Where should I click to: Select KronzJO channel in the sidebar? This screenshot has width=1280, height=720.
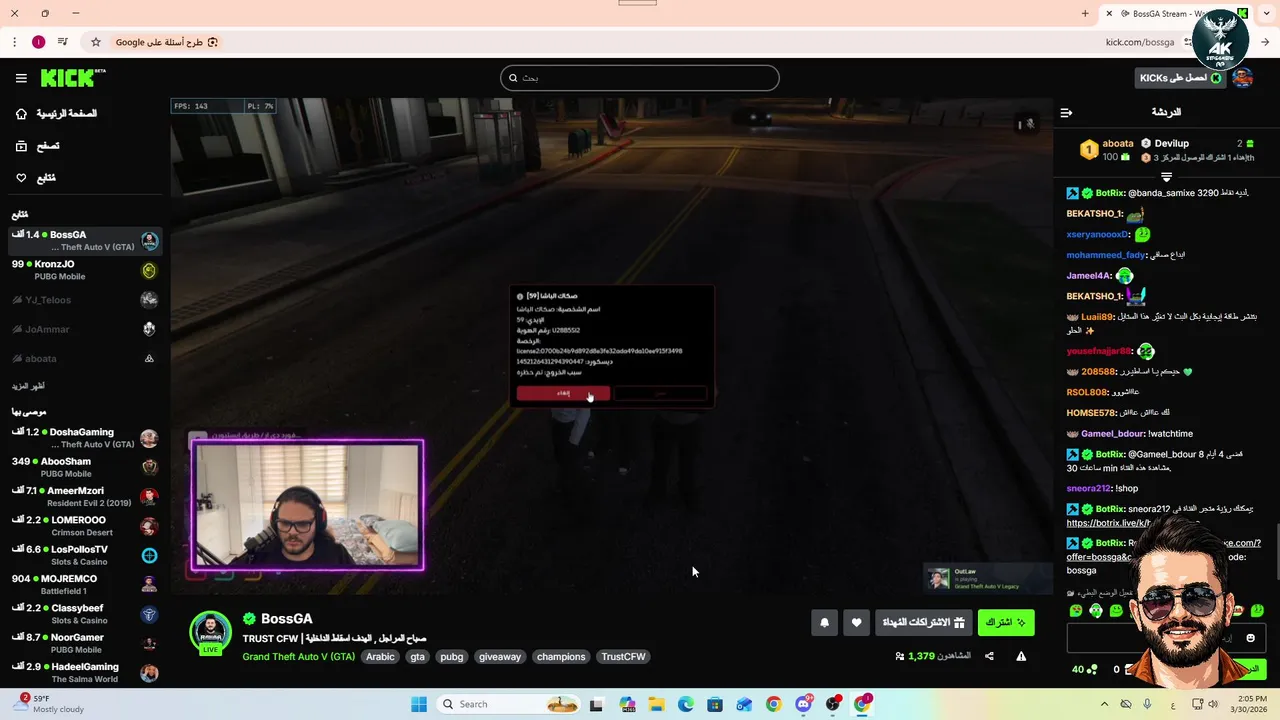(x=85, y=270)
